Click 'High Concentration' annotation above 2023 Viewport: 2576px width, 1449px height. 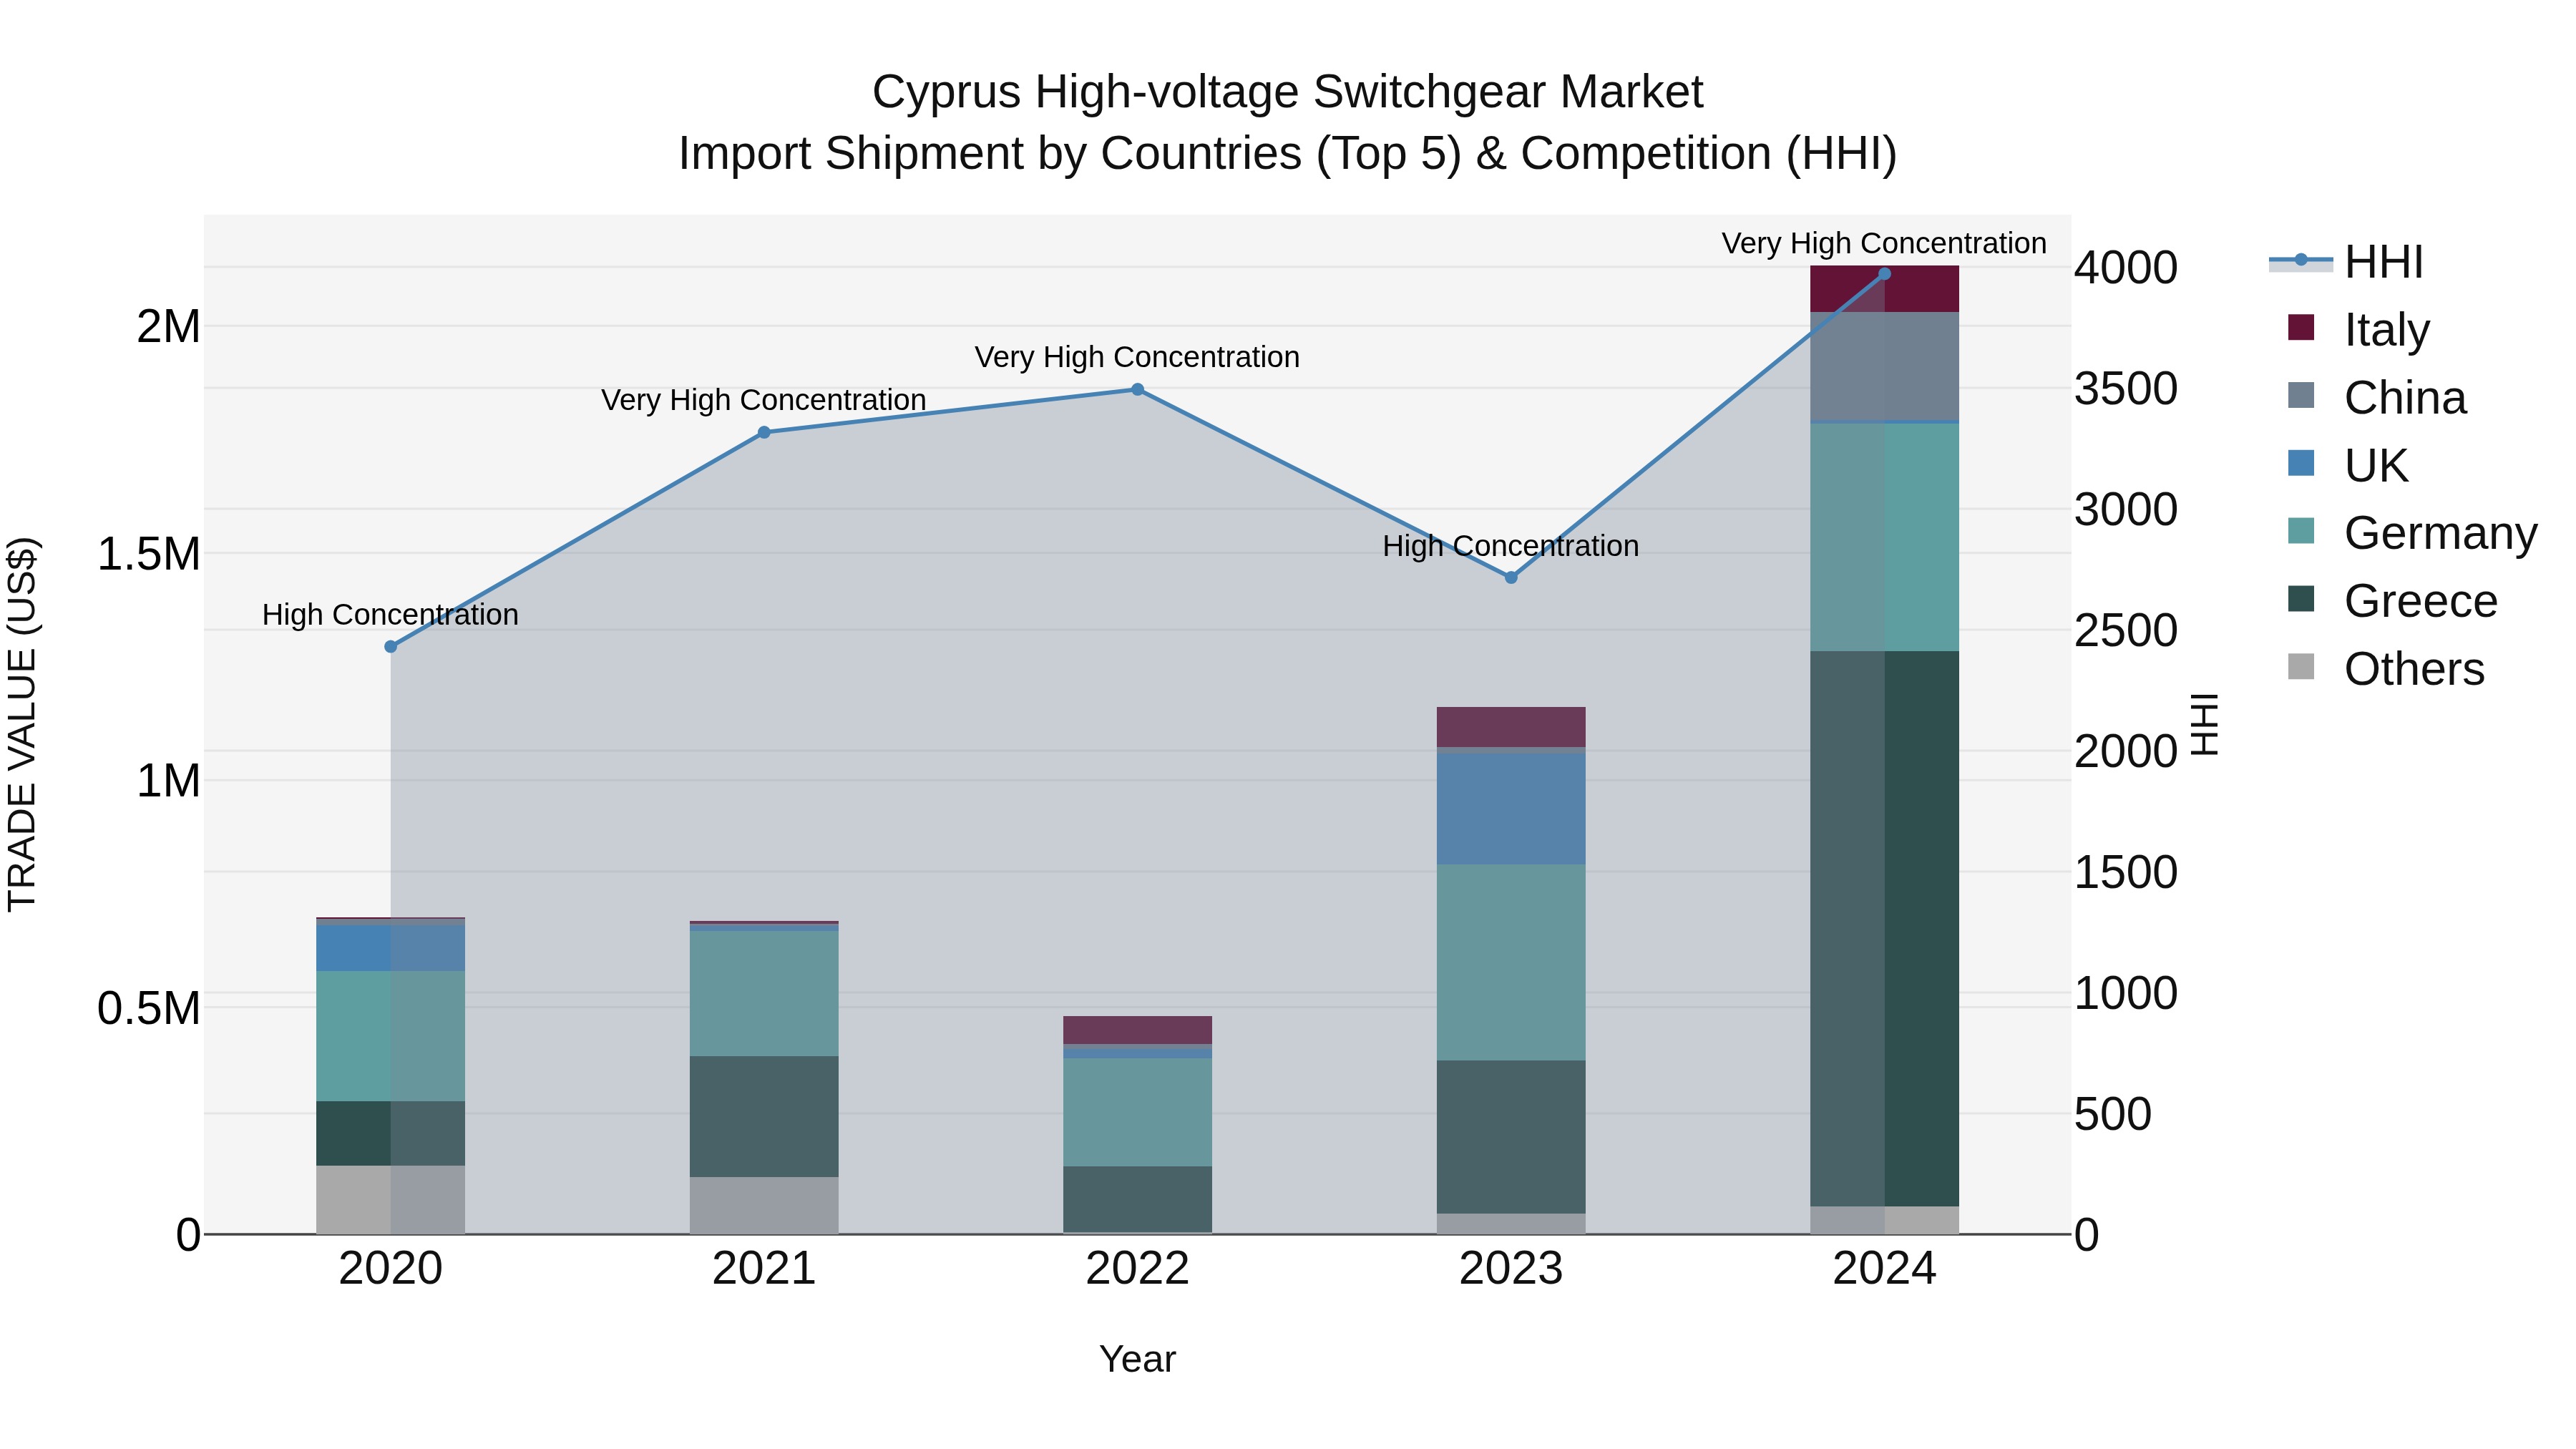1511,546
